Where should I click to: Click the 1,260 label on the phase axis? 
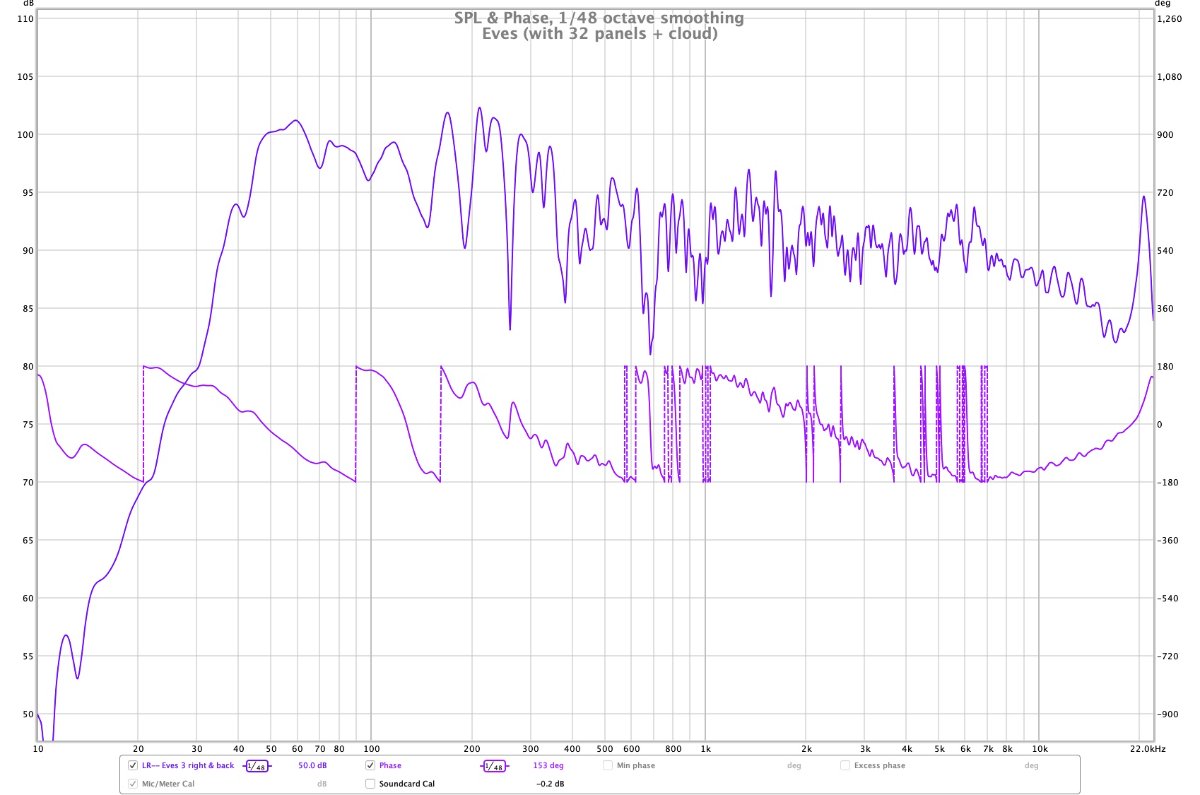(1169, 19)
